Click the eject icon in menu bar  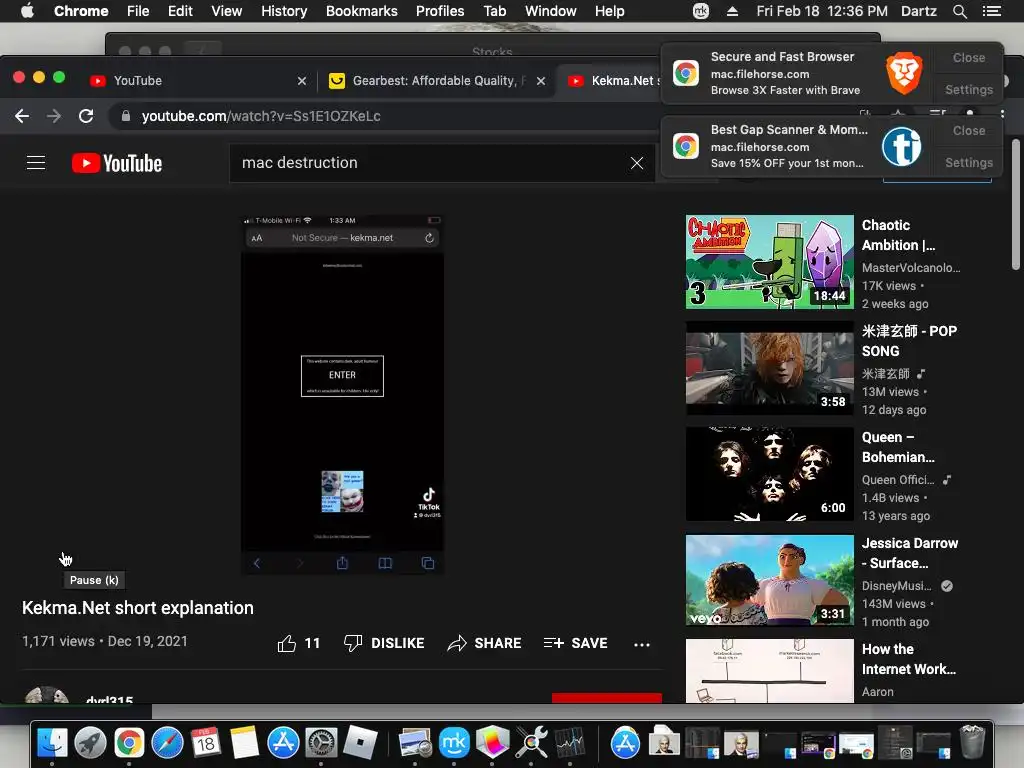tap(732, 11)
